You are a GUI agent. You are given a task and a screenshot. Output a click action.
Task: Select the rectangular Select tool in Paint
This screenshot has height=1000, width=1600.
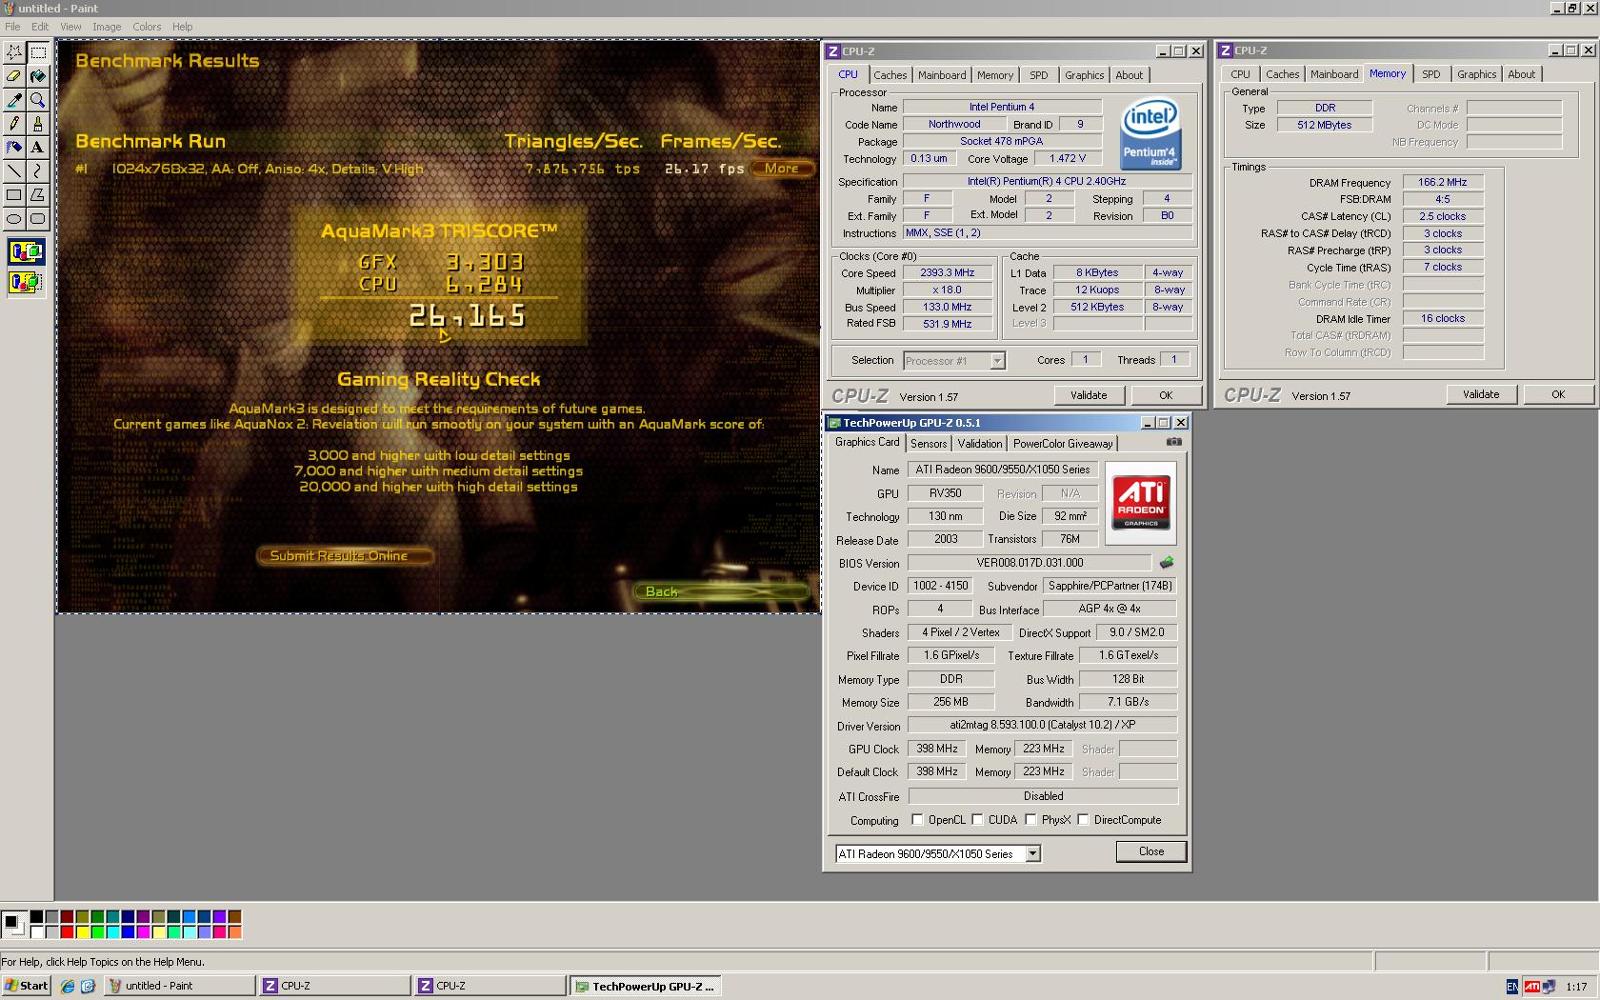38,52
